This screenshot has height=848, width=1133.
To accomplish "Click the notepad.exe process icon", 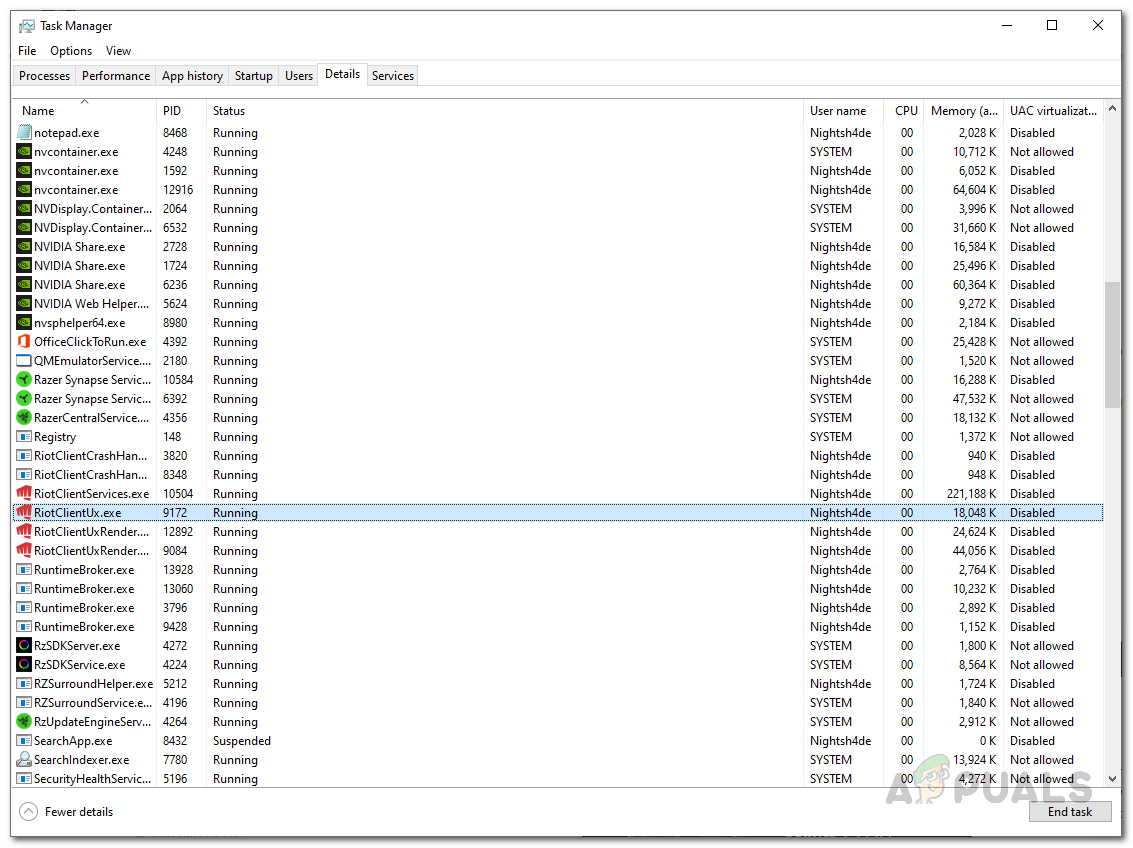I will [x=24, y=133].
